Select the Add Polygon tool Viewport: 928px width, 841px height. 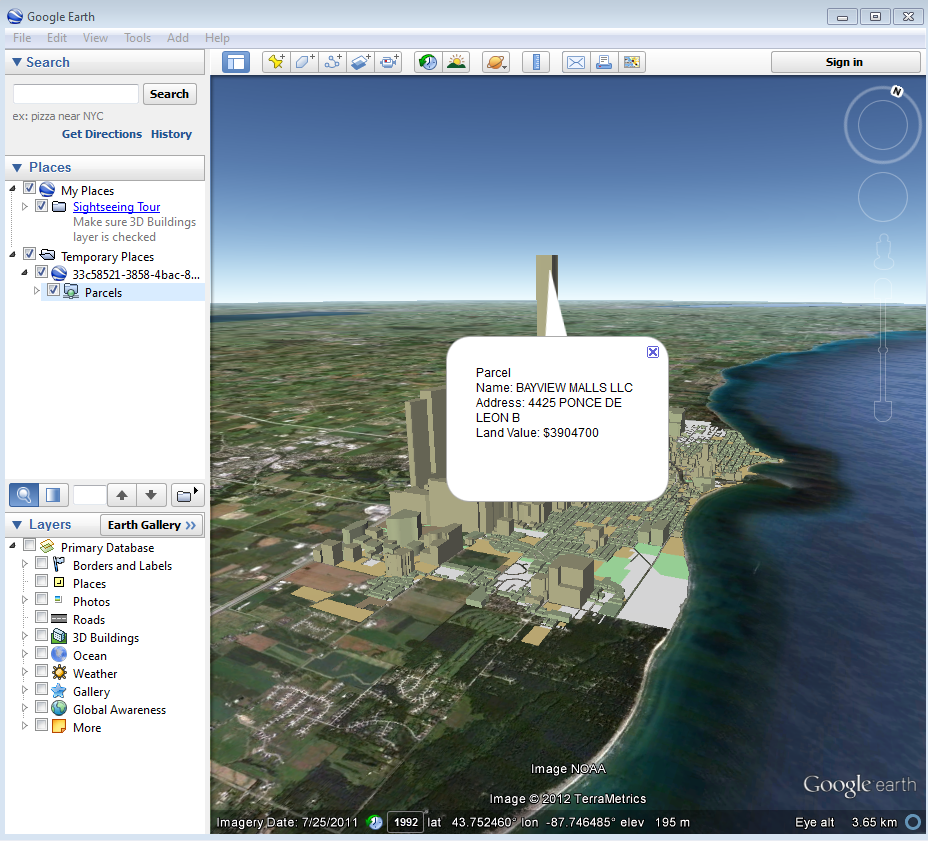point(304,62)
